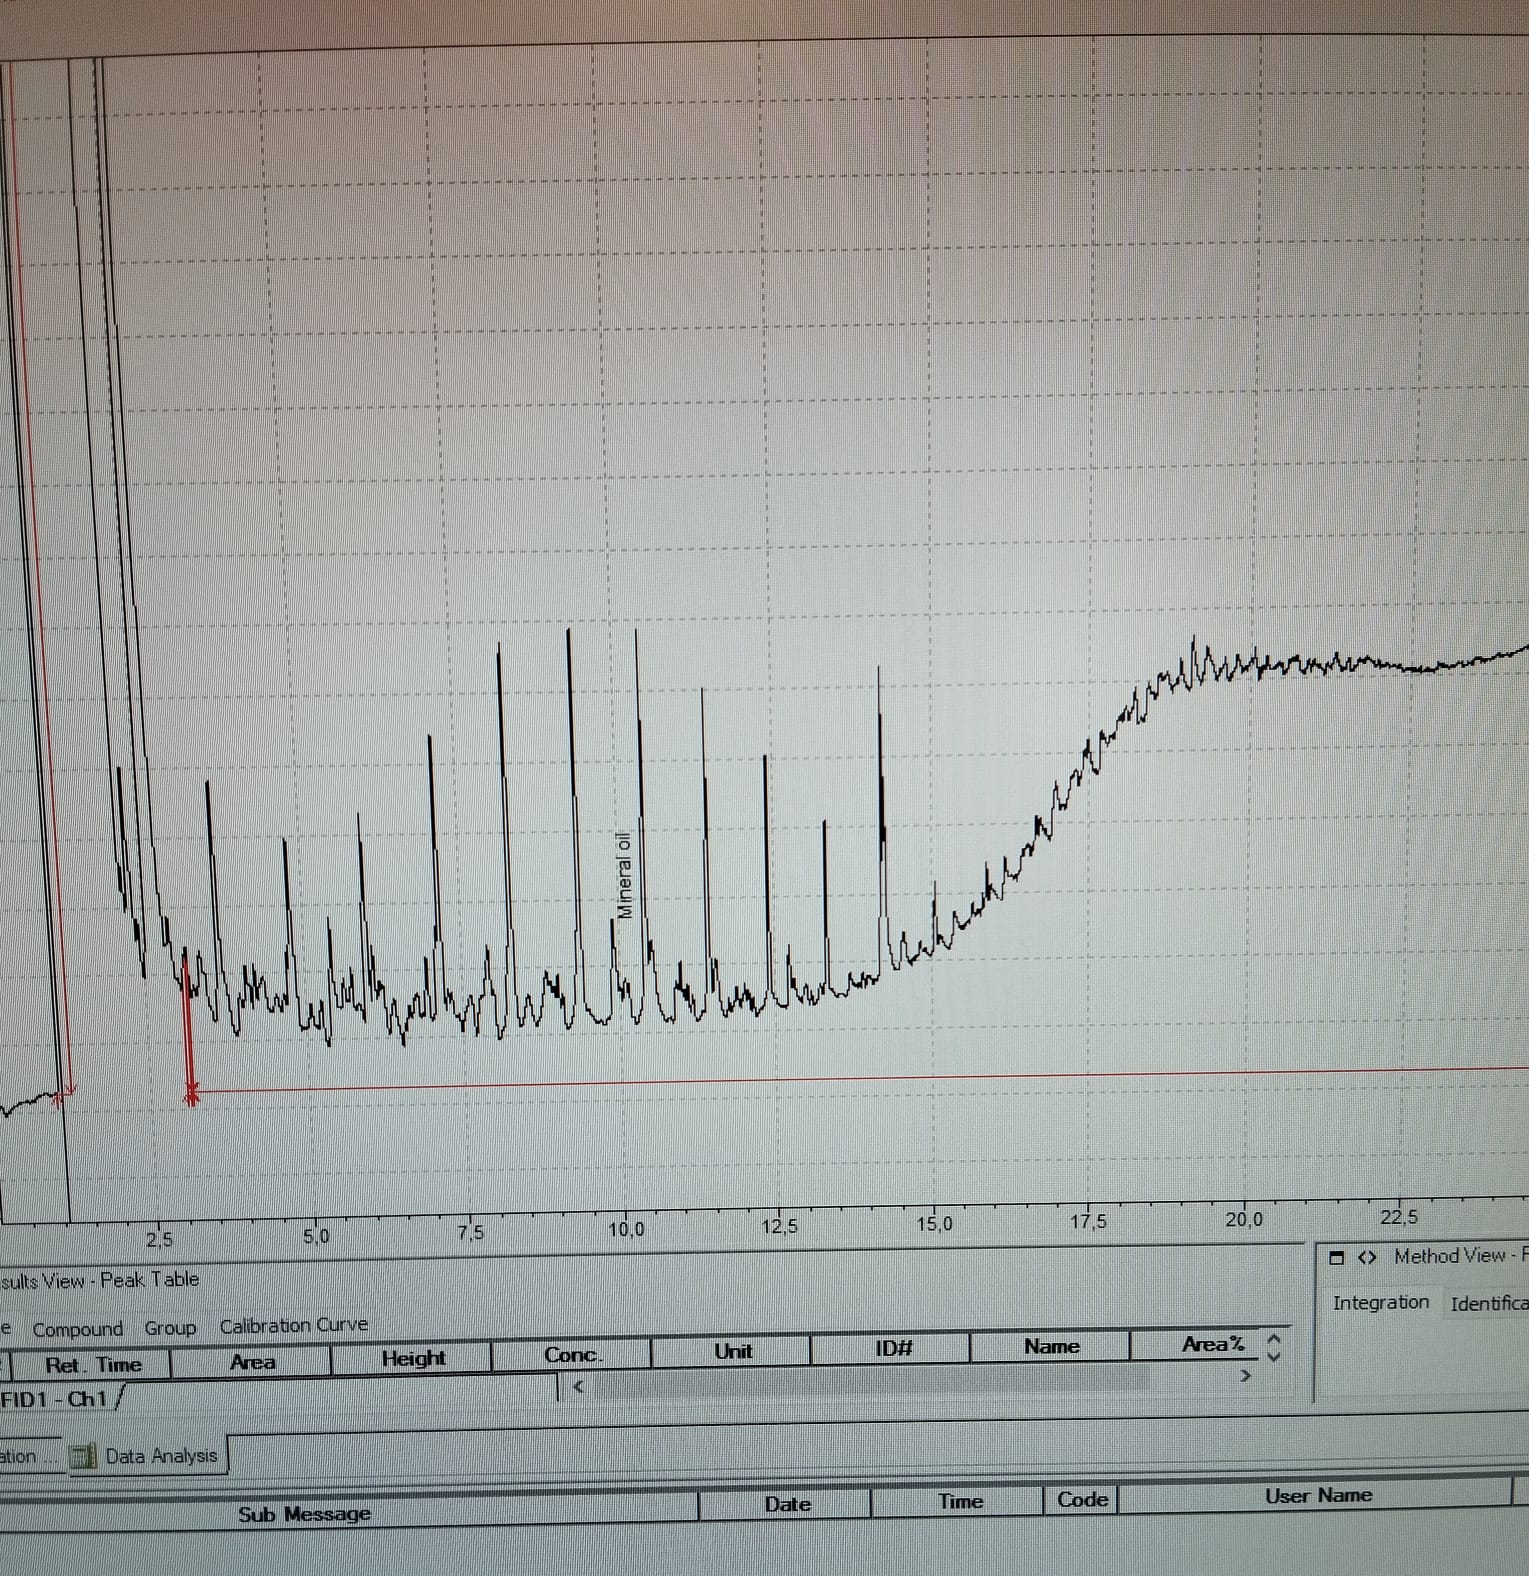Viewport: 1529px width, 1576px height.
Task: Open the Calibration Curve tab
Action: [294, 1326]
